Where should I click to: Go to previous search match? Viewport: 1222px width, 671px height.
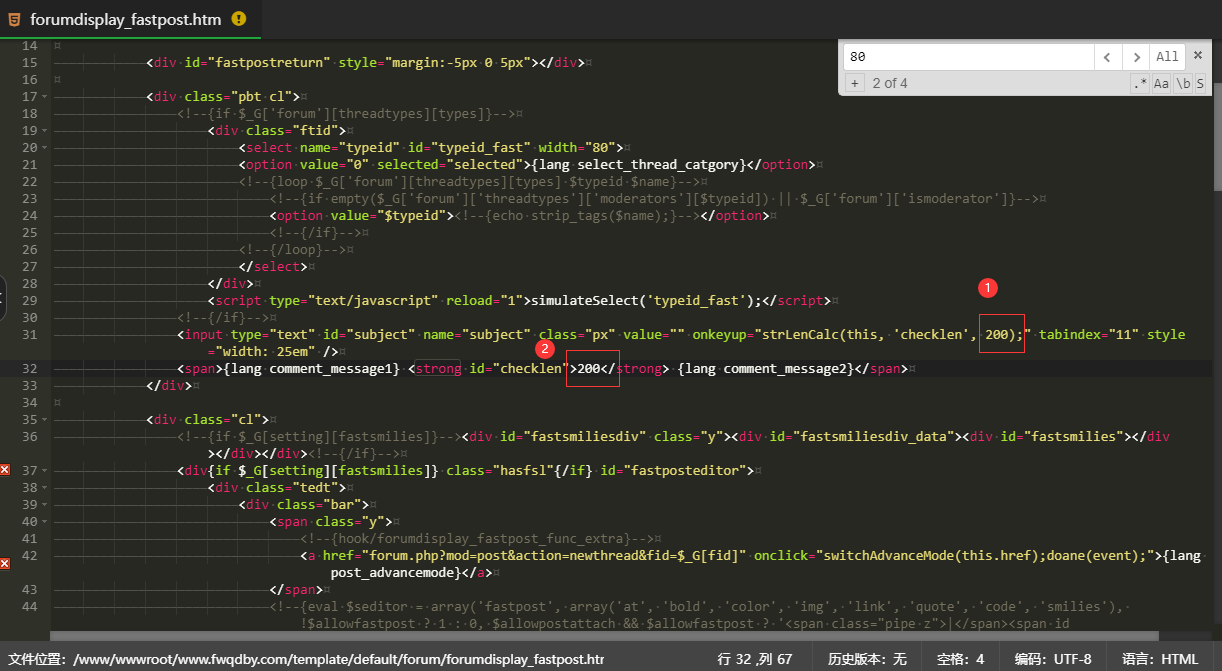(1107, 57)
